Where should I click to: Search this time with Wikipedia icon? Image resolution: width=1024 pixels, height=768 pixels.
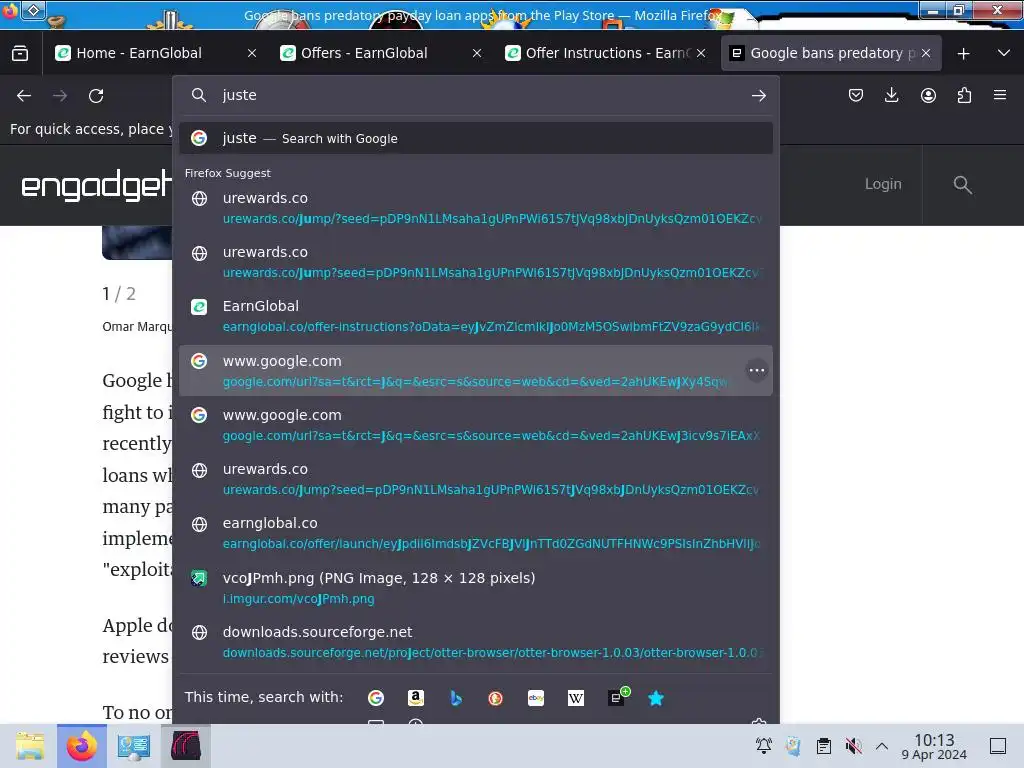point(576,698)
